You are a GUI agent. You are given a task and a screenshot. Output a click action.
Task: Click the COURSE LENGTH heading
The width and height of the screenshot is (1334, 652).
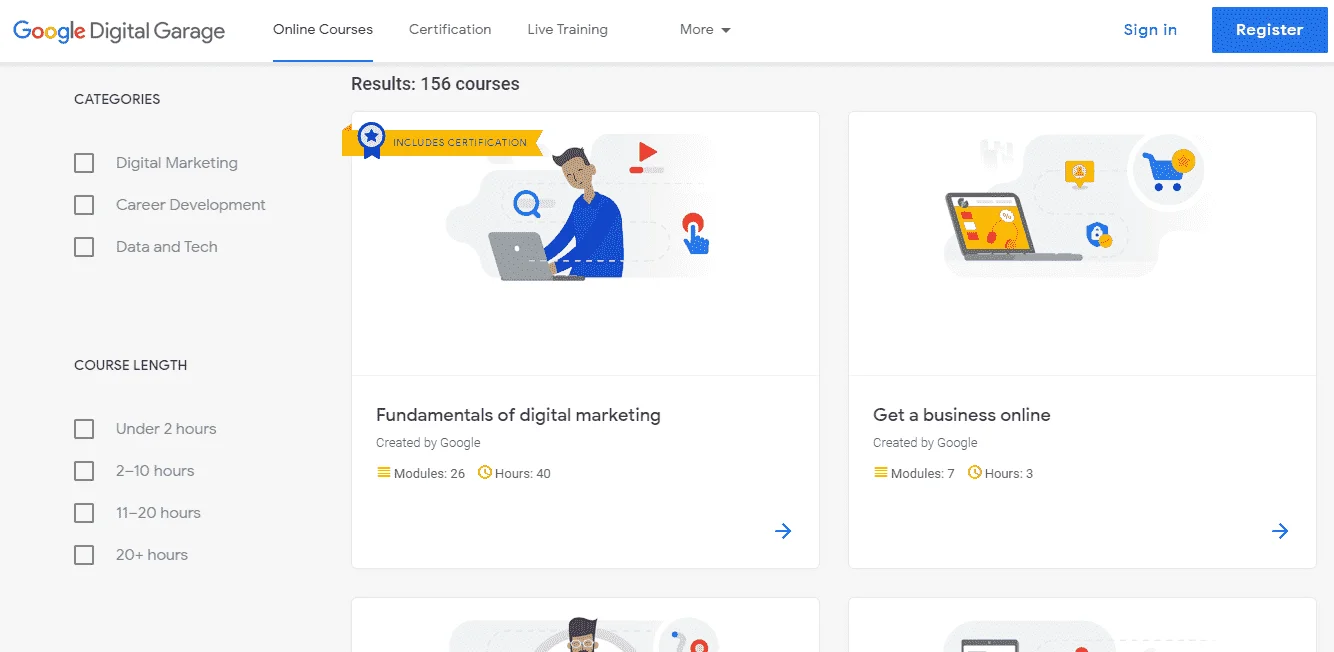pyautogui.click(x=131, y=365)
